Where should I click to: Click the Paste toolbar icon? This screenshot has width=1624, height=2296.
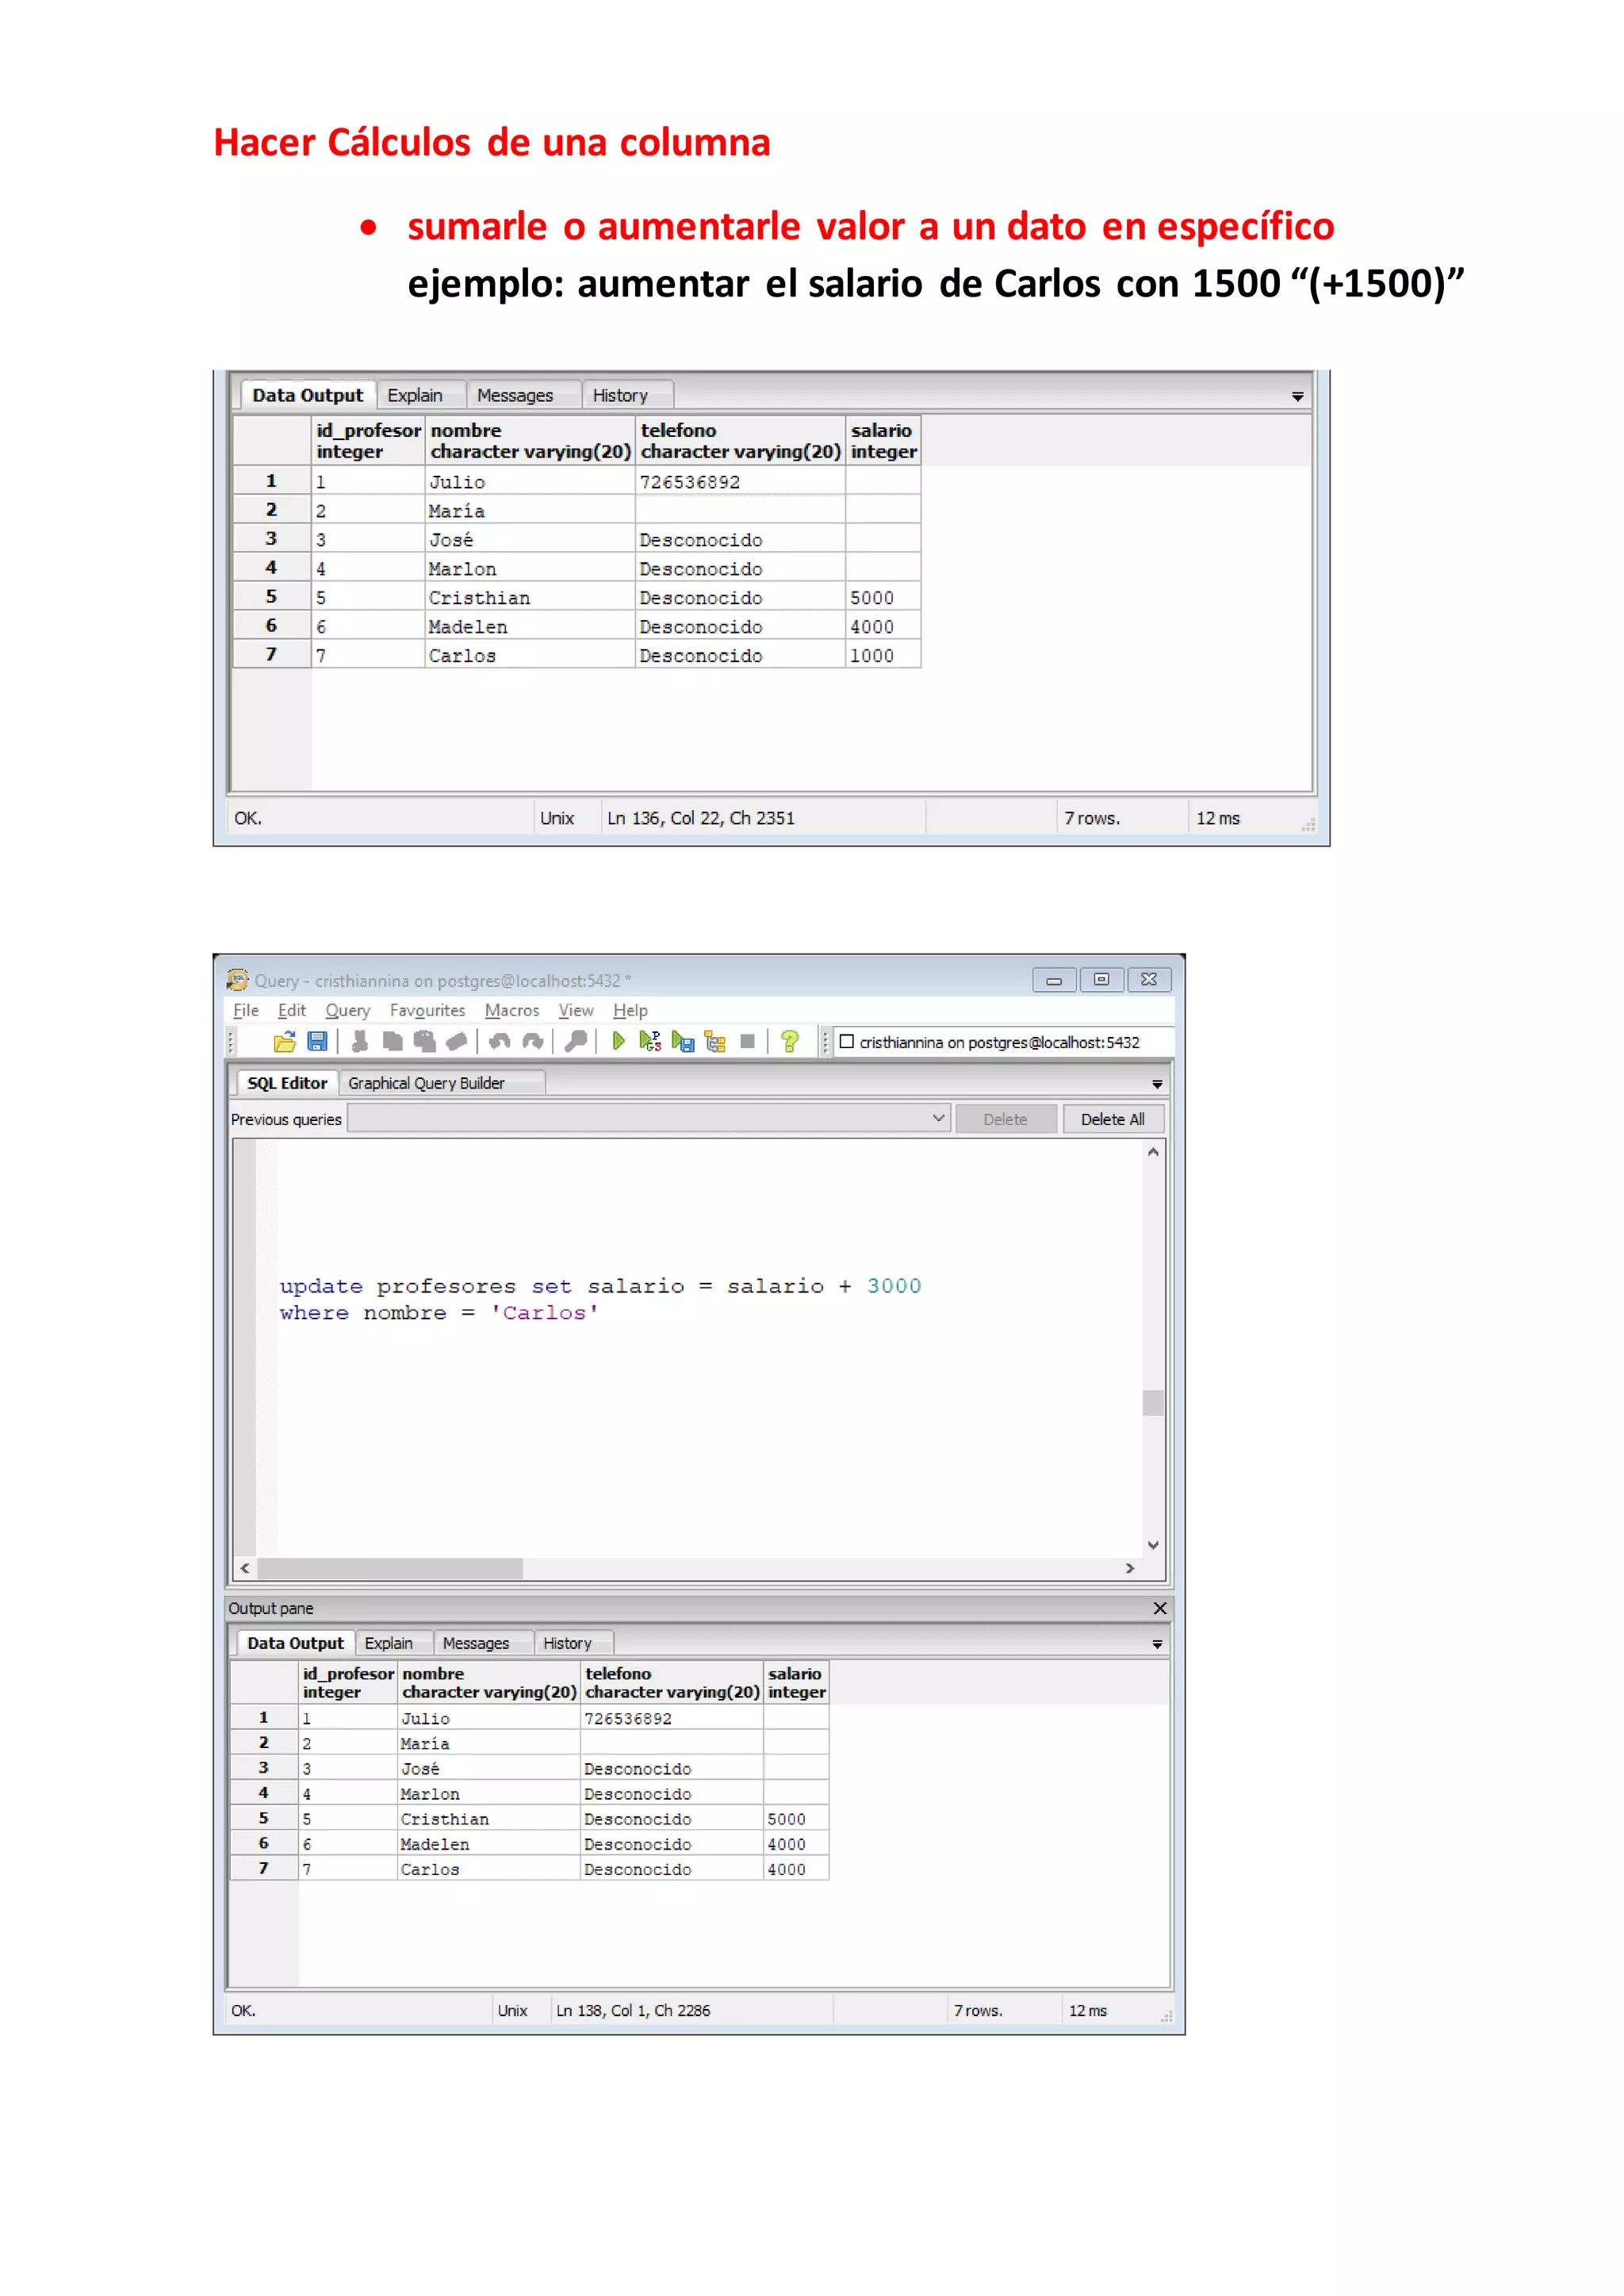[x=425, y=1042]
